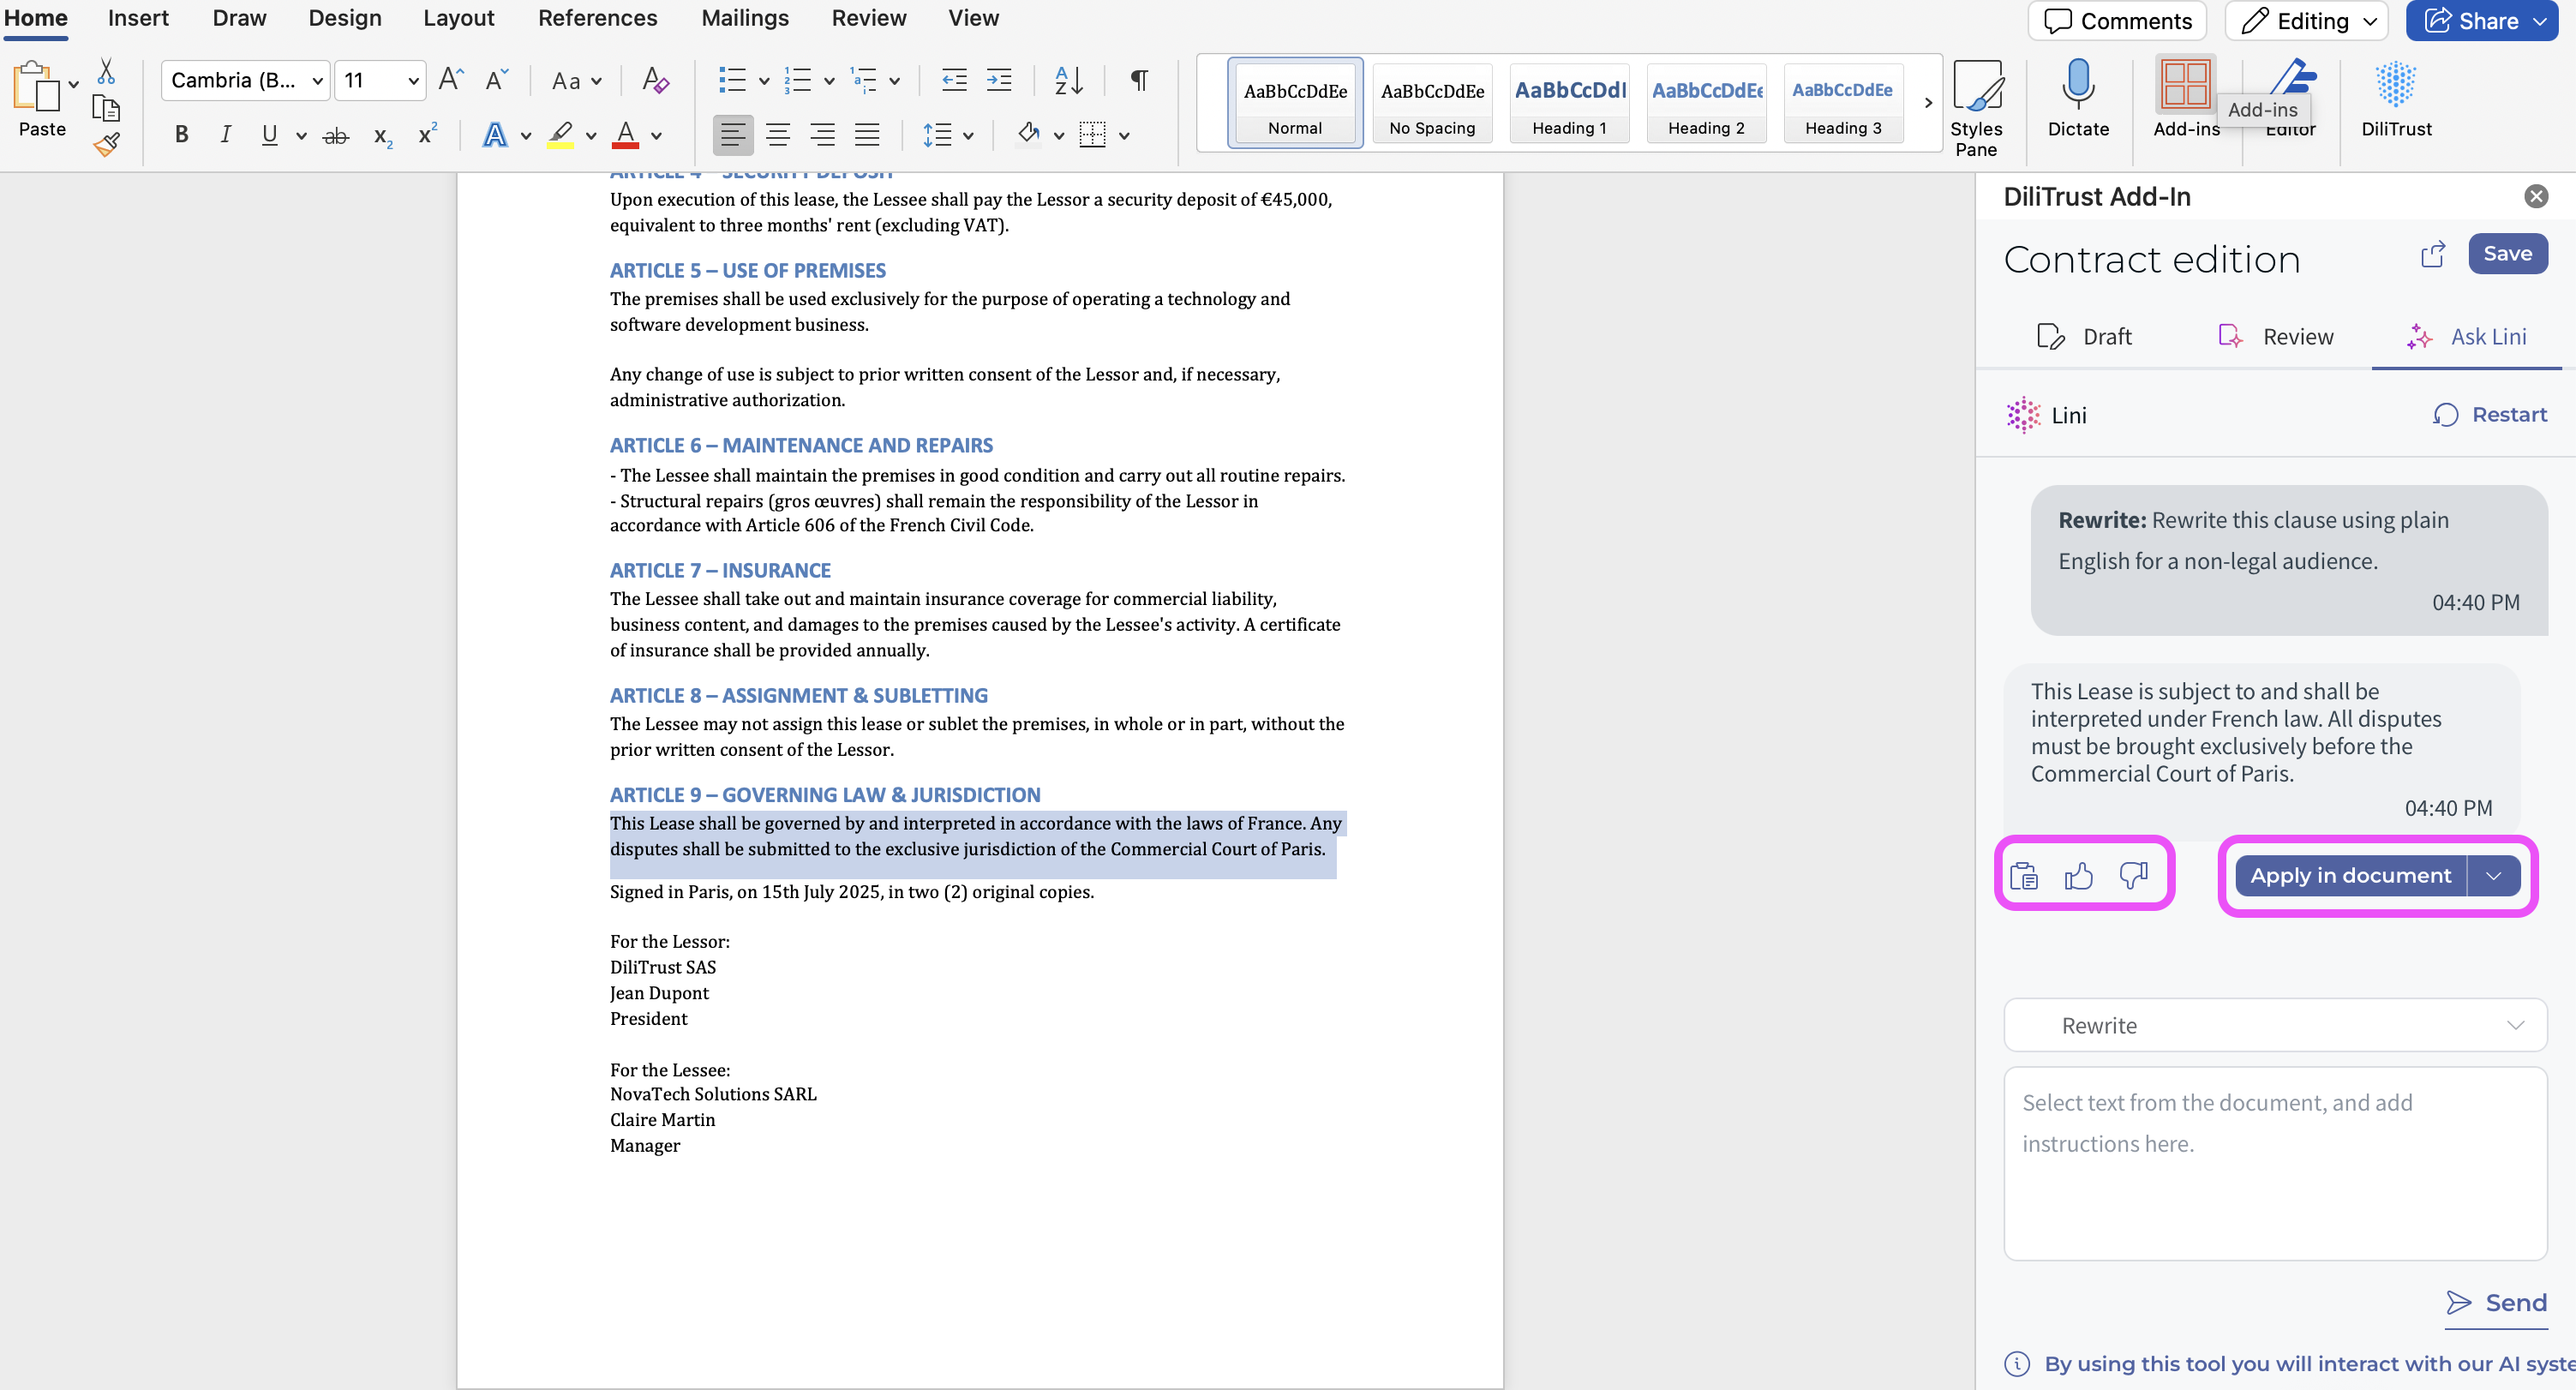Apply the yellow text highlight color
The height and width of the screenshot is (1390, 2576).
point(561,135)
